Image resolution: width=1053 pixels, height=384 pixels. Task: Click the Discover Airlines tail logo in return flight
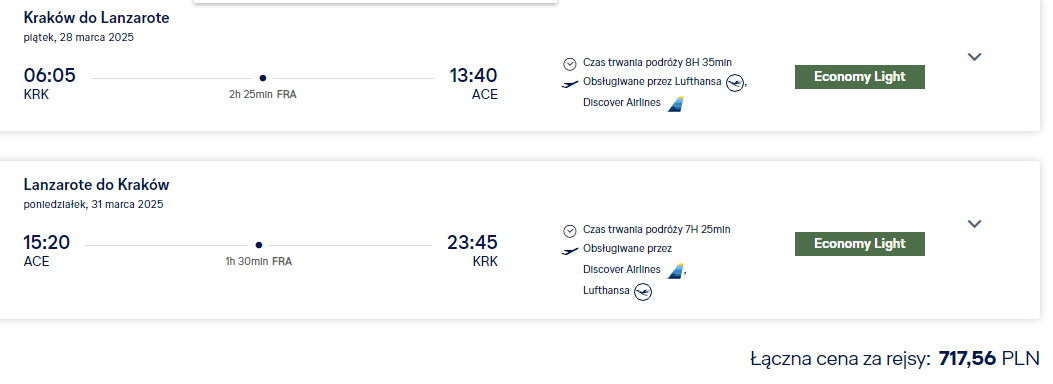coord(675,271)
